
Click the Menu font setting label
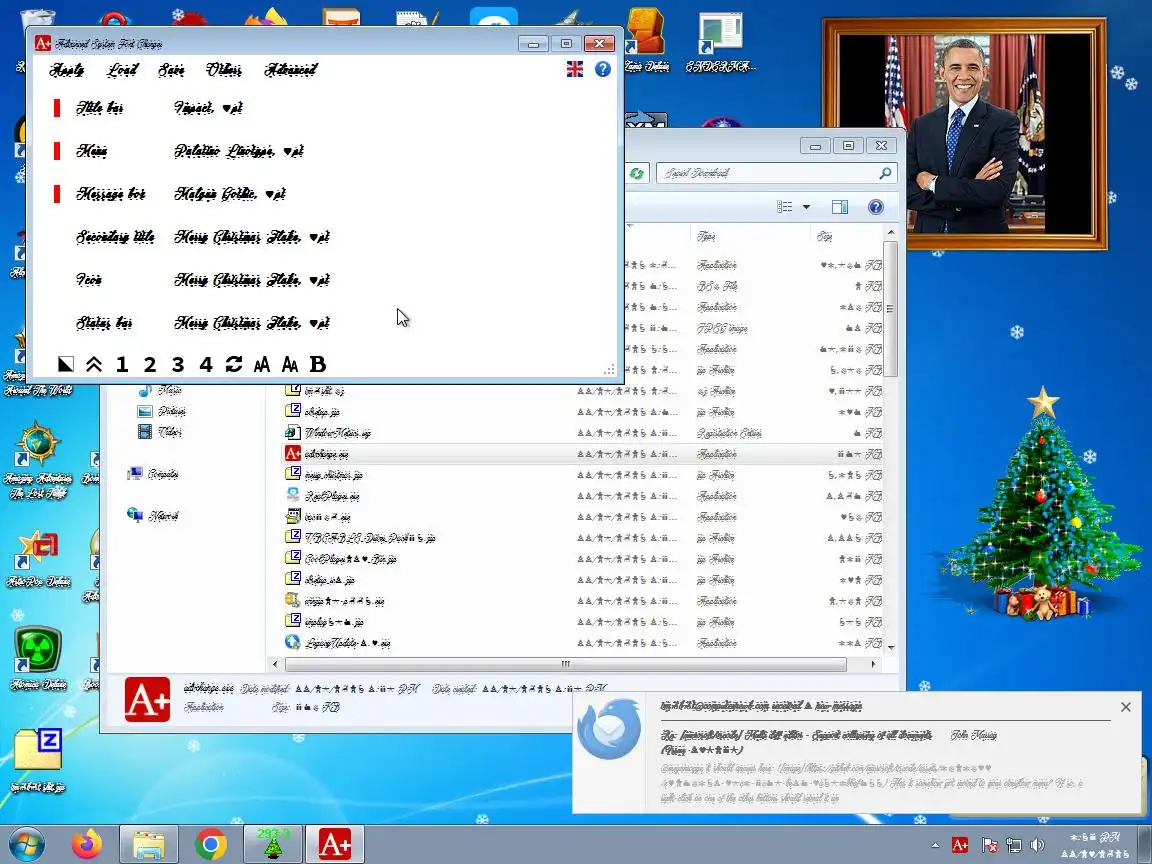coord(92,151)
